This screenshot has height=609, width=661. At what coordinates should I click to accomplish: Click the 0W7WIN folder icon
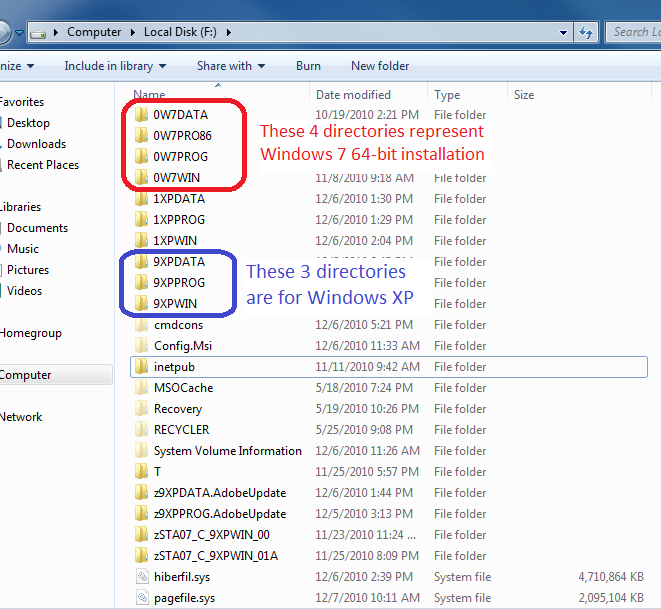point(141,177)
